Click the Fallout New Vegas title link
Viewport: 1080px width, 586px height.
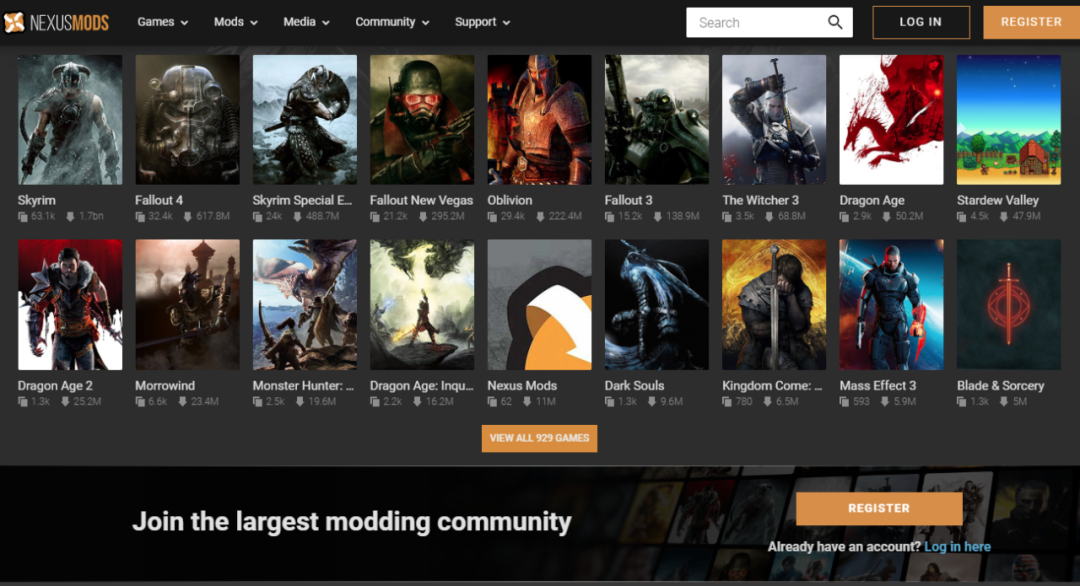(x=422, y=200)
